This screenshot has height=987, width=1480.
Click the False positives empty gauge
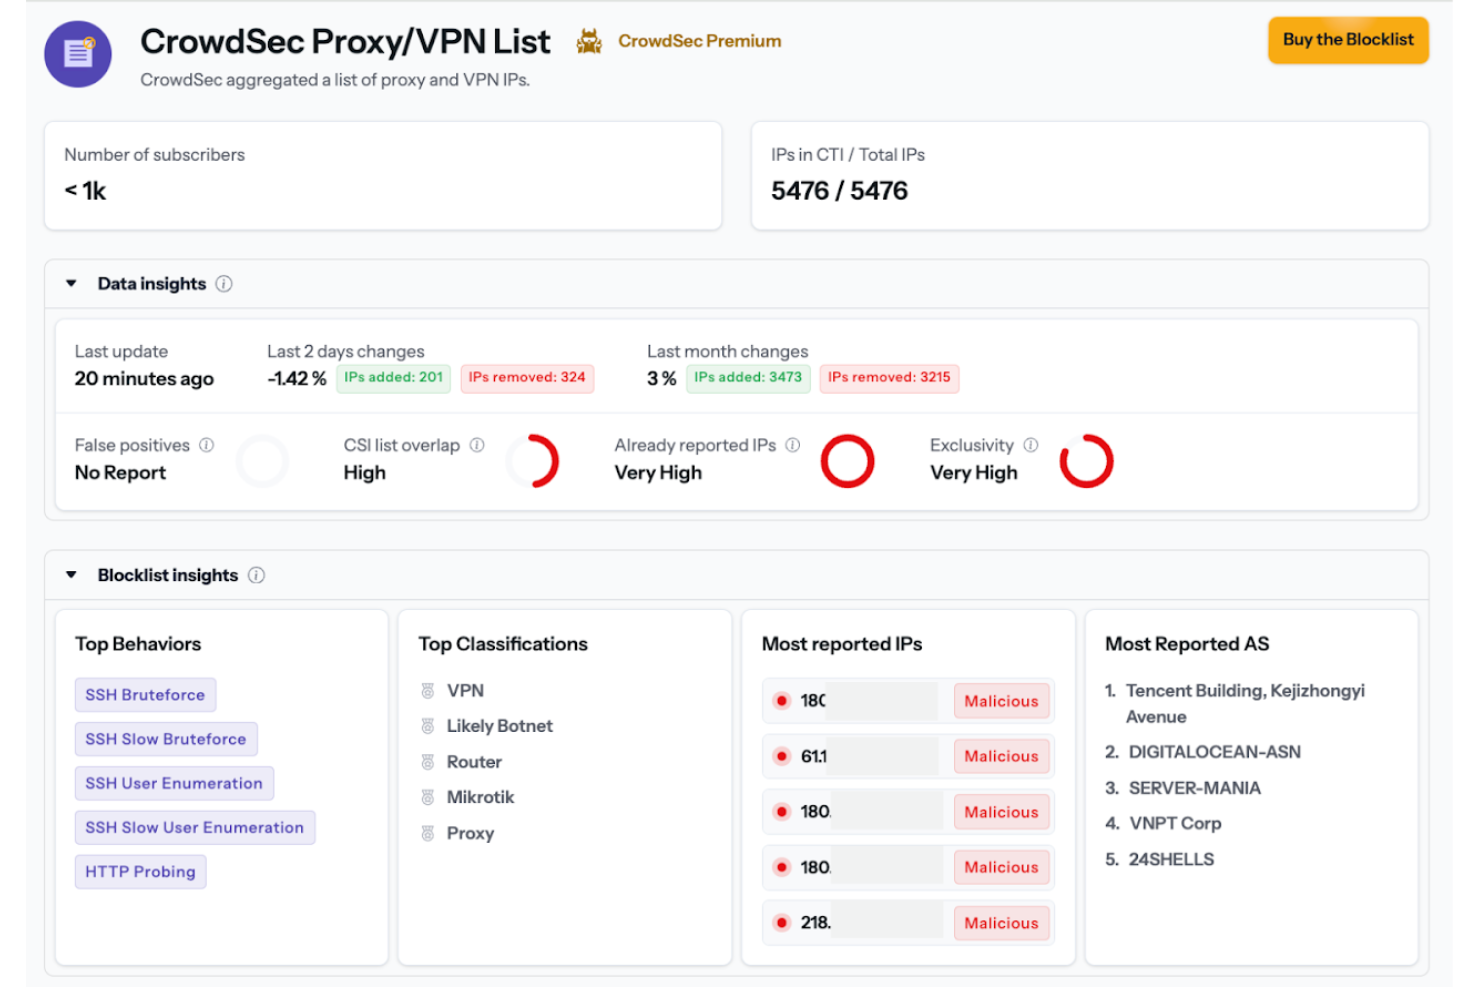(x=263, y=461)
